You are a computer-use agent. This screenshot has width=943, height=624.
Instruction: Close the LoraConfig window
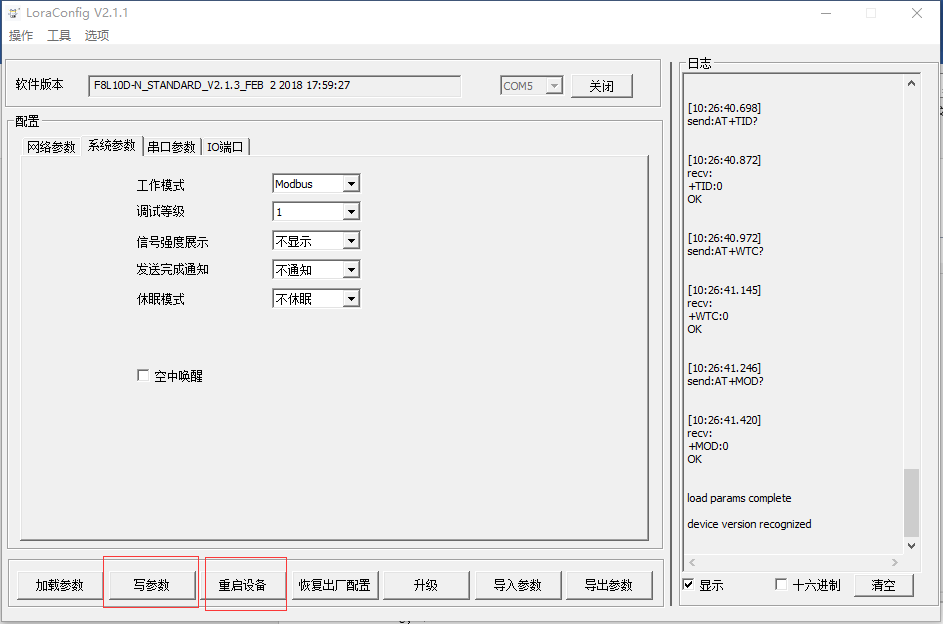click(917, 13)
